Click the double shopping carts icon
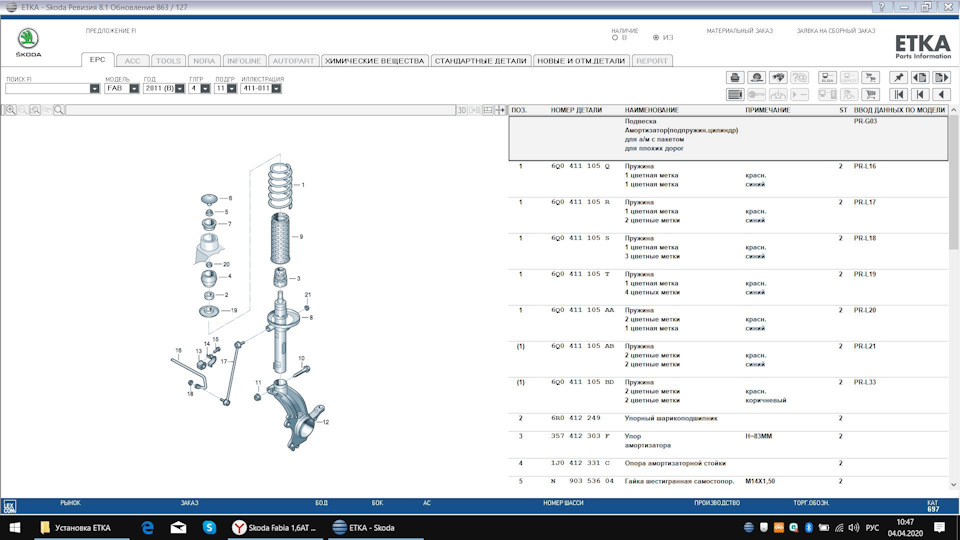 870,78
